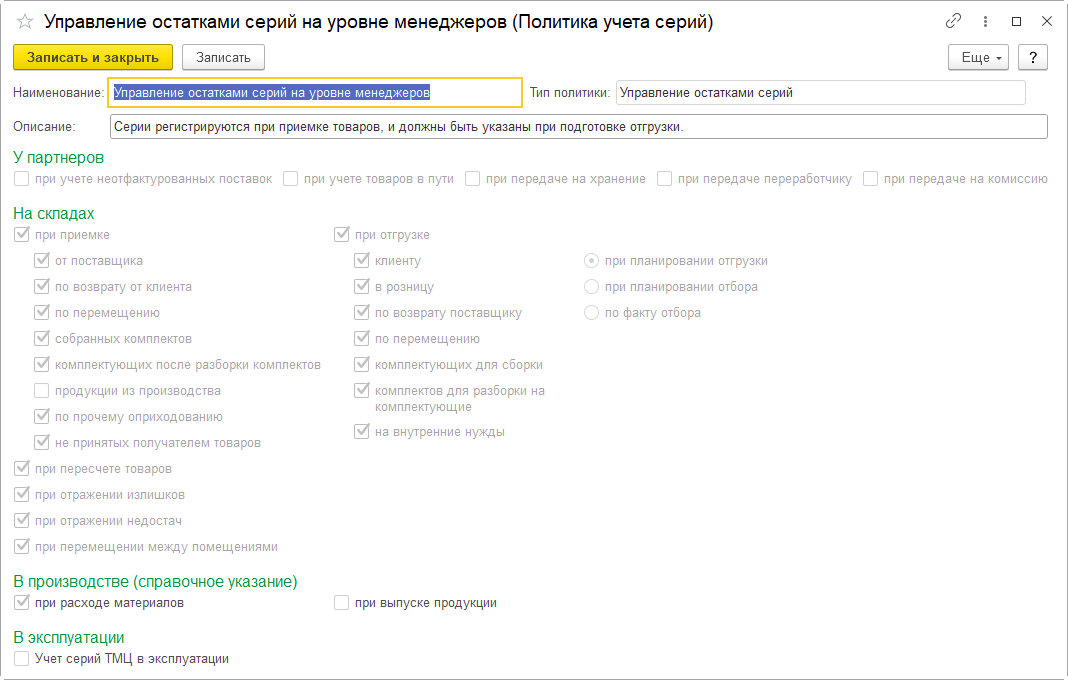The width and height of the screenshot is (1068, 680).
Task: Toggle 'при расходе материалов' checkbox
Action: click(22, 602)
